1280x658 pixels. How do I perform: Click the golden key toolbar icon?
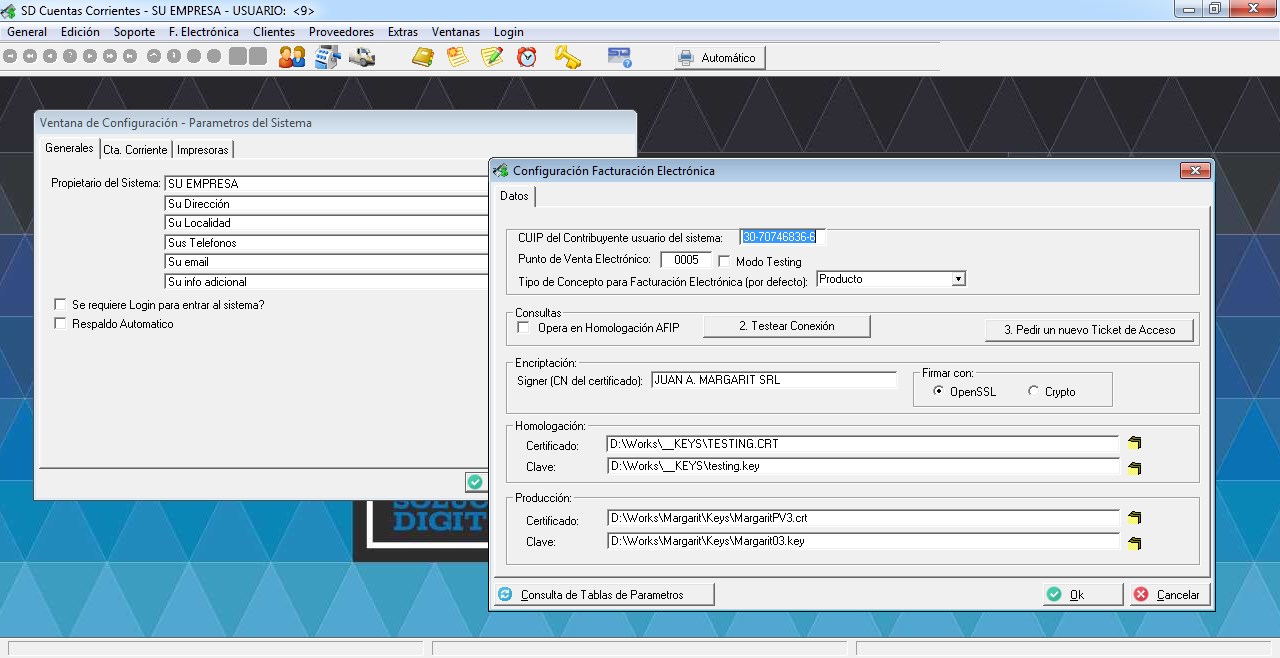(567, 57)
